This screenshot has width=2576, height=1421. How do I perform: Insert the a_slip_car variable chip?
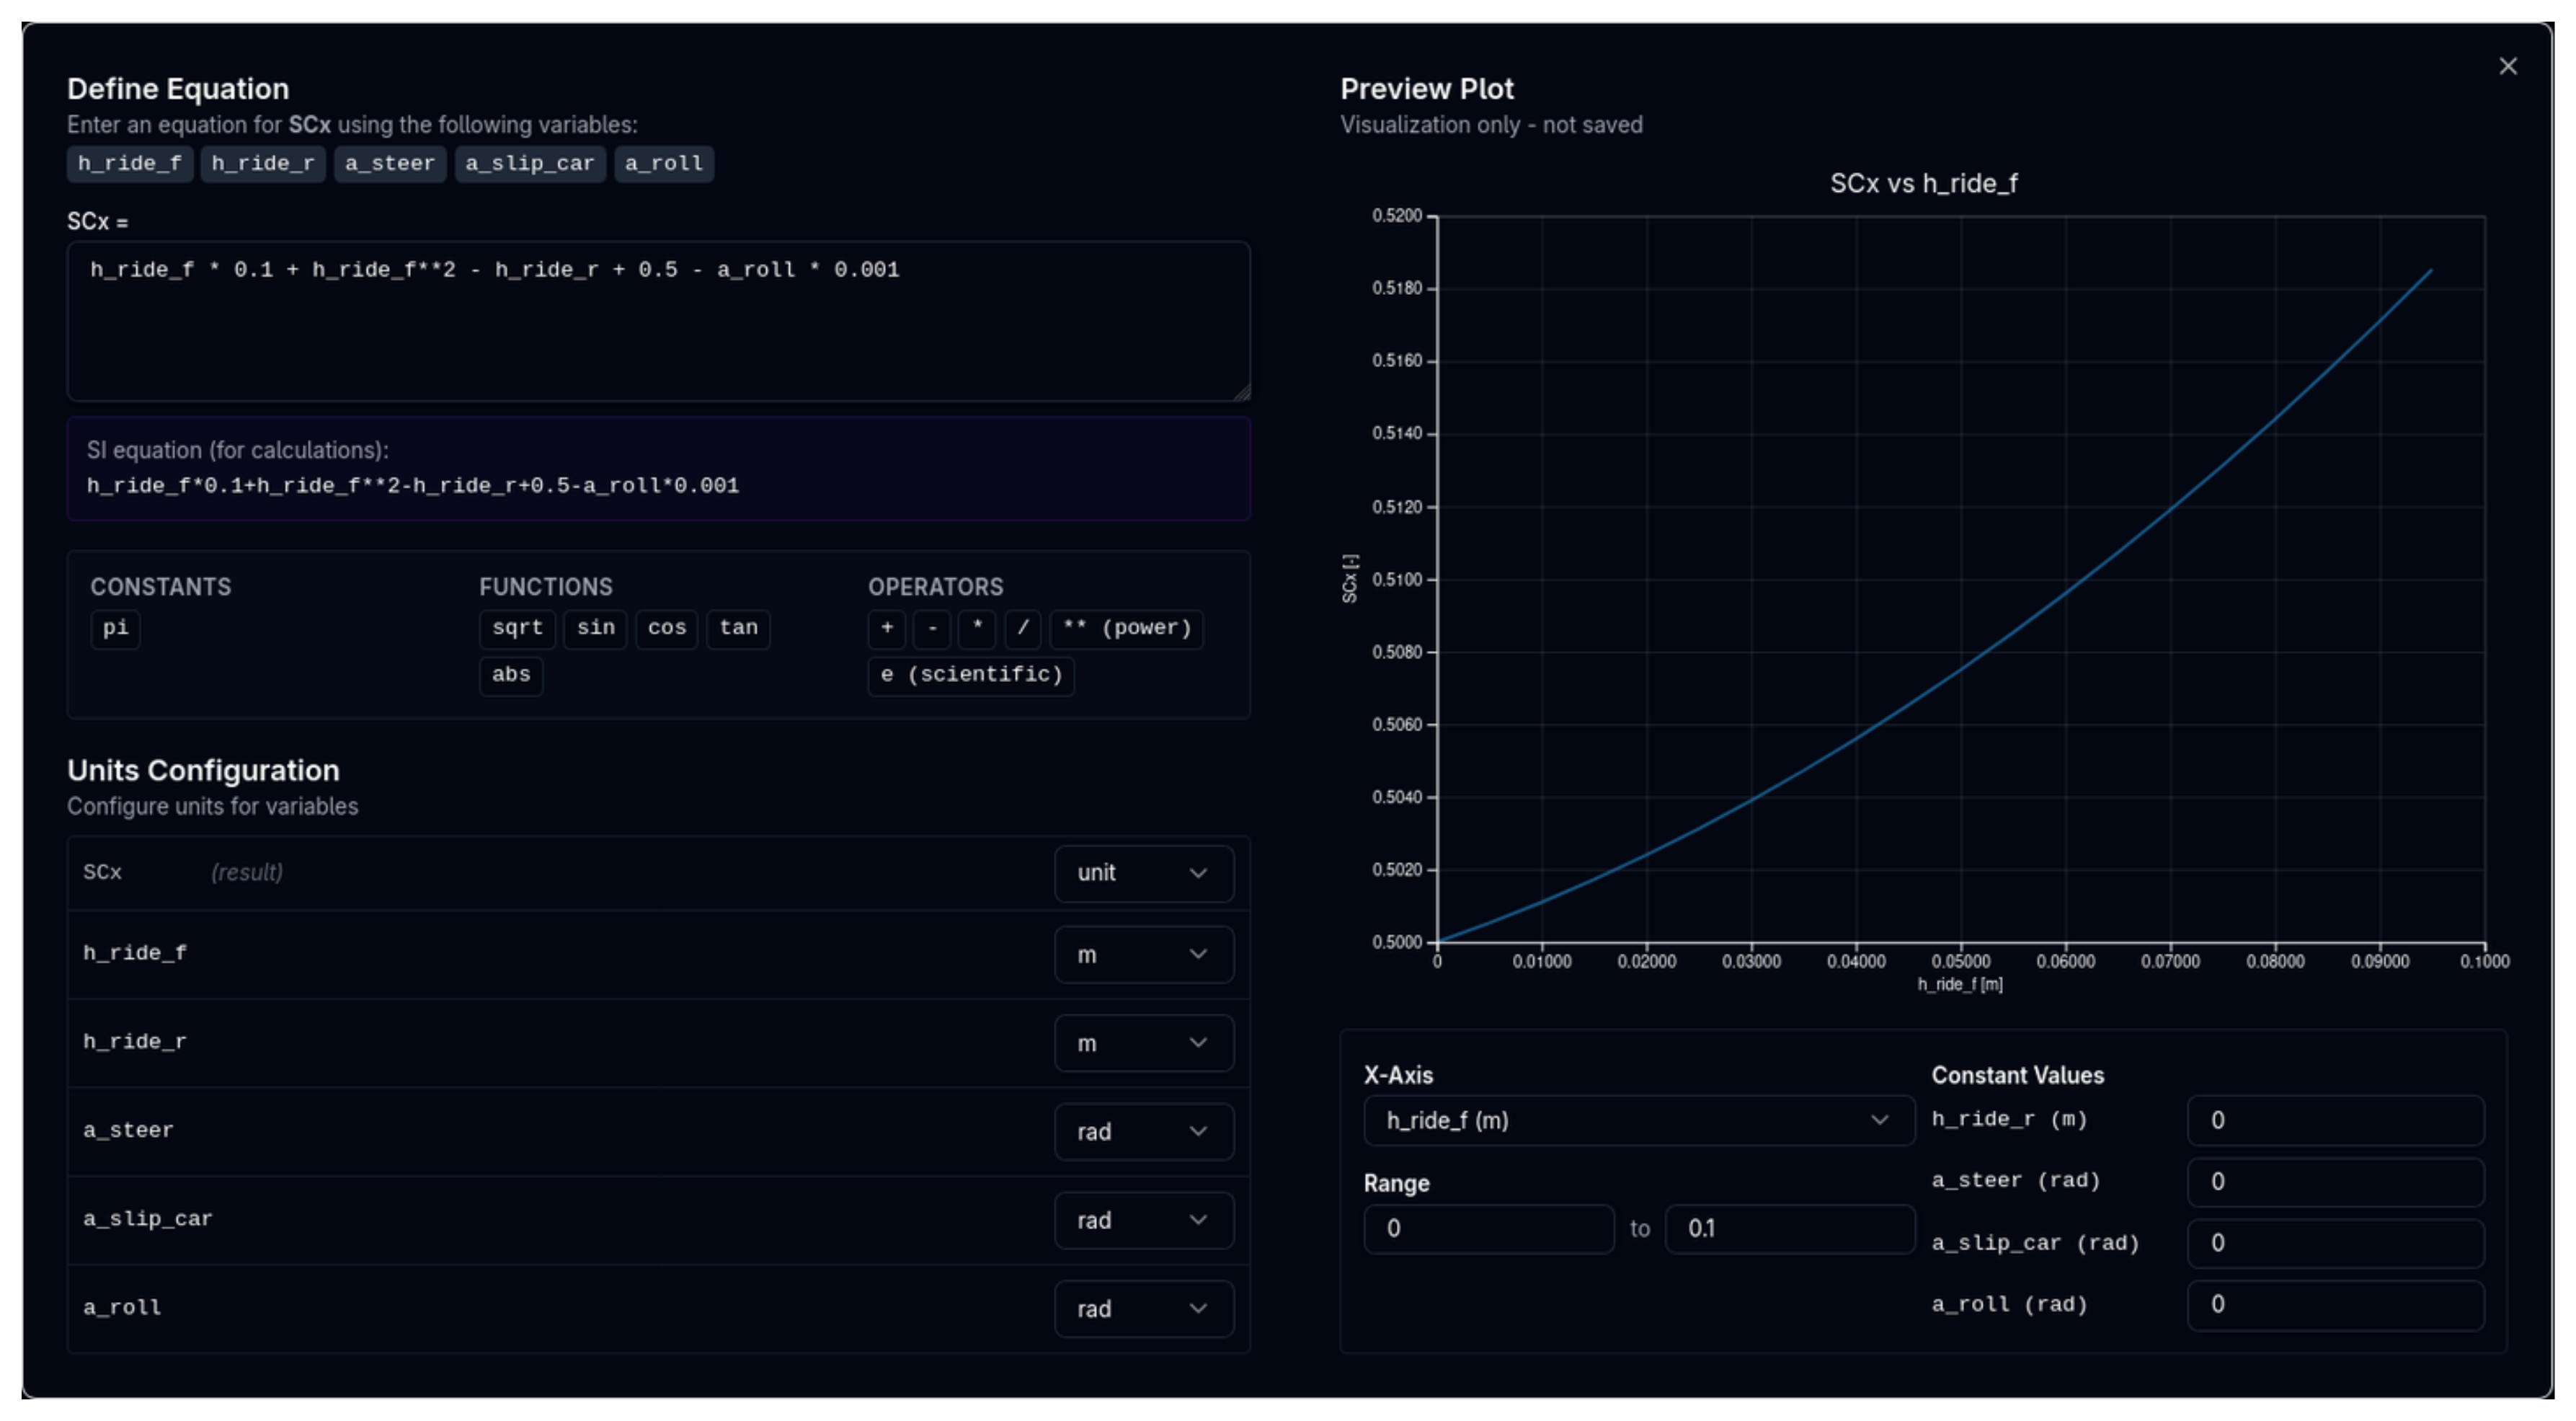529,163
